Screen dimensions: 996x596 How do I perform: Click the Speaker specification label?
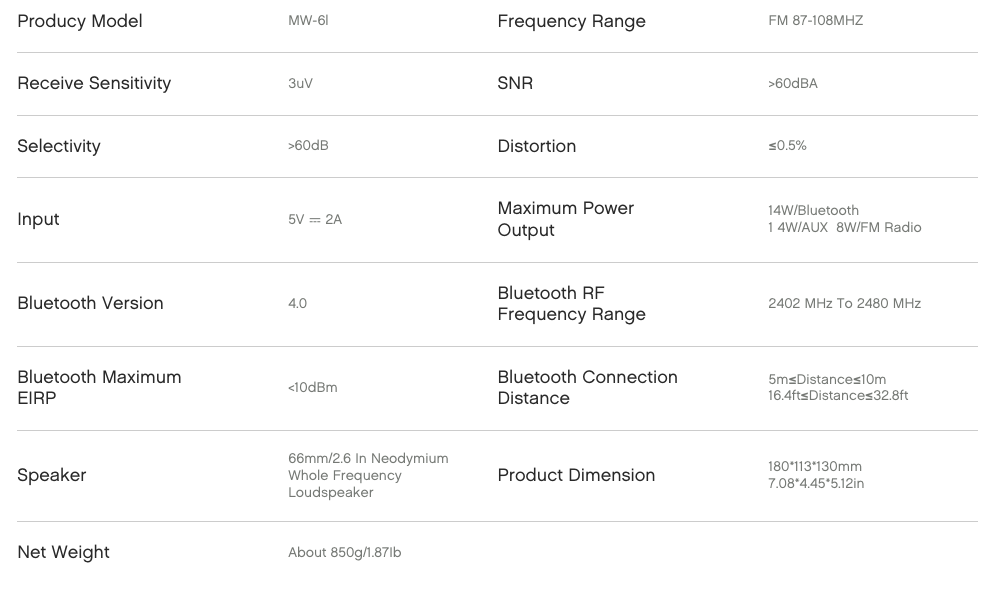tap(51, 475)
